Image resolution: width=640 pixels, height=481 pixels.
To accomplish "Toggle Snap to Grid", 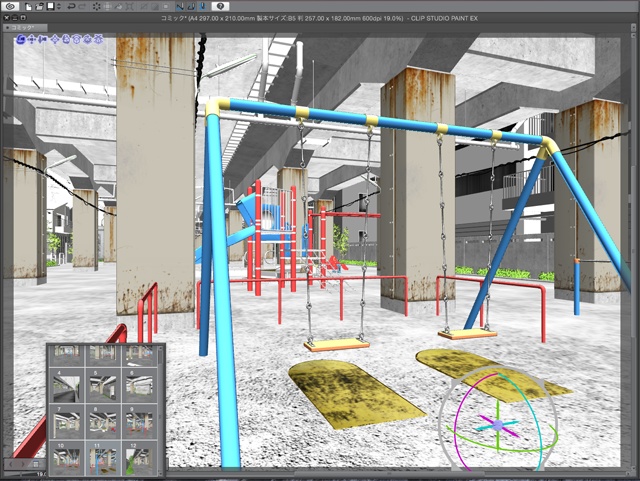I will (x=203, y=7).
